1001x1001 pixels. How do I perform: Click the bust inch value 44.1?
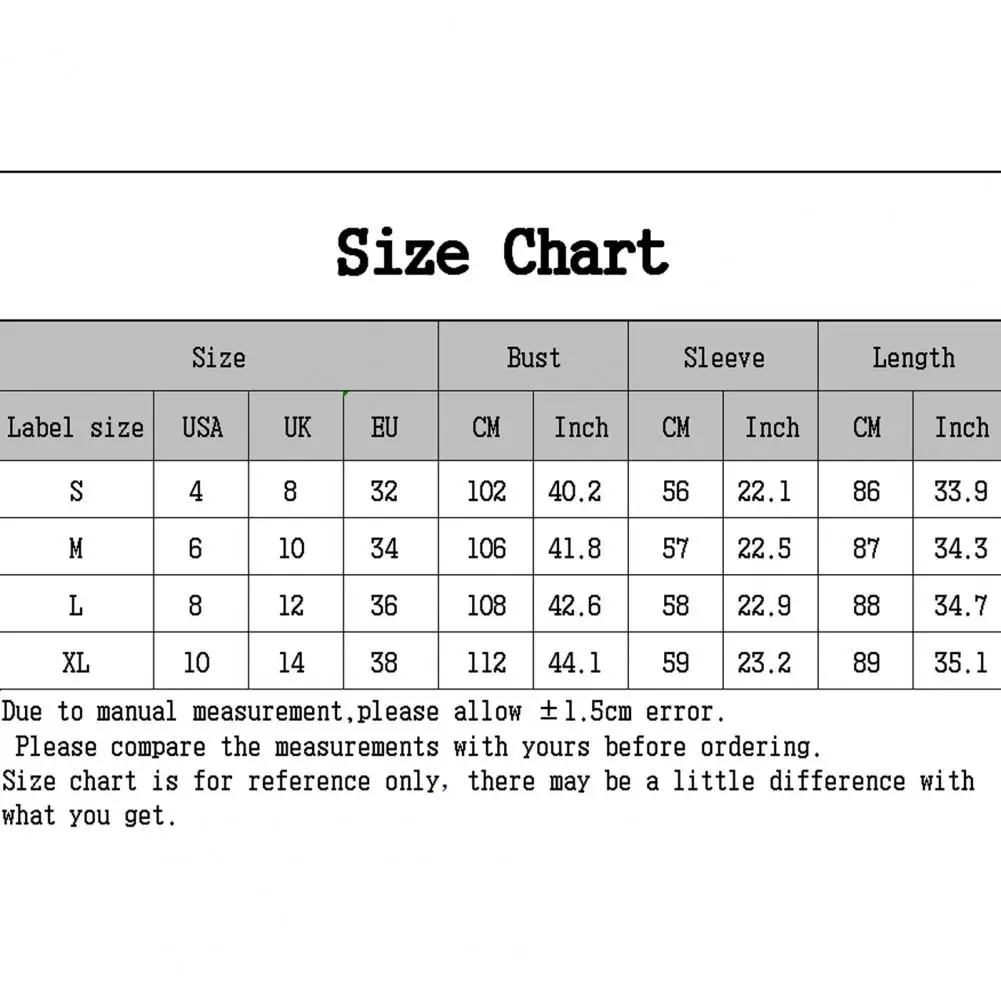[580, 661]
